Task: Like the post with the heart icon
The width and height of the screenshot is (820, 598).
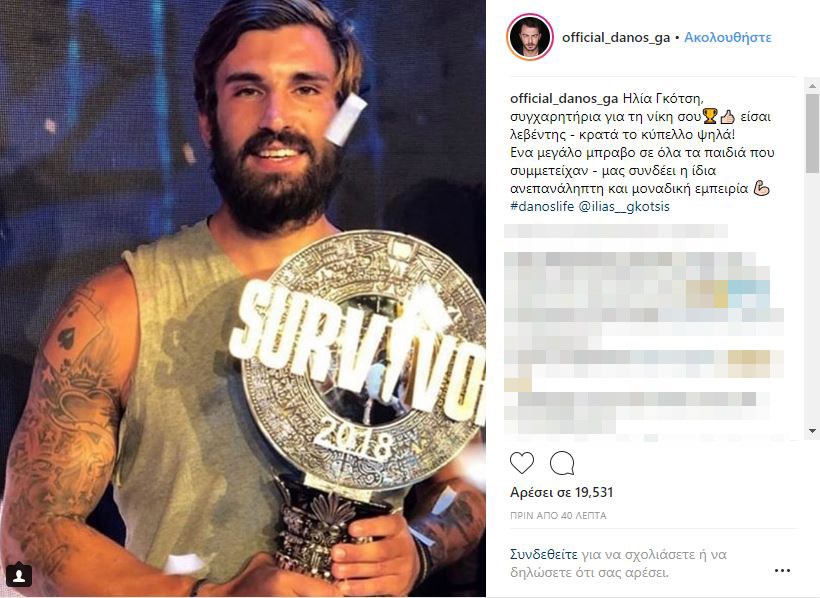Action: pos(522,464)
